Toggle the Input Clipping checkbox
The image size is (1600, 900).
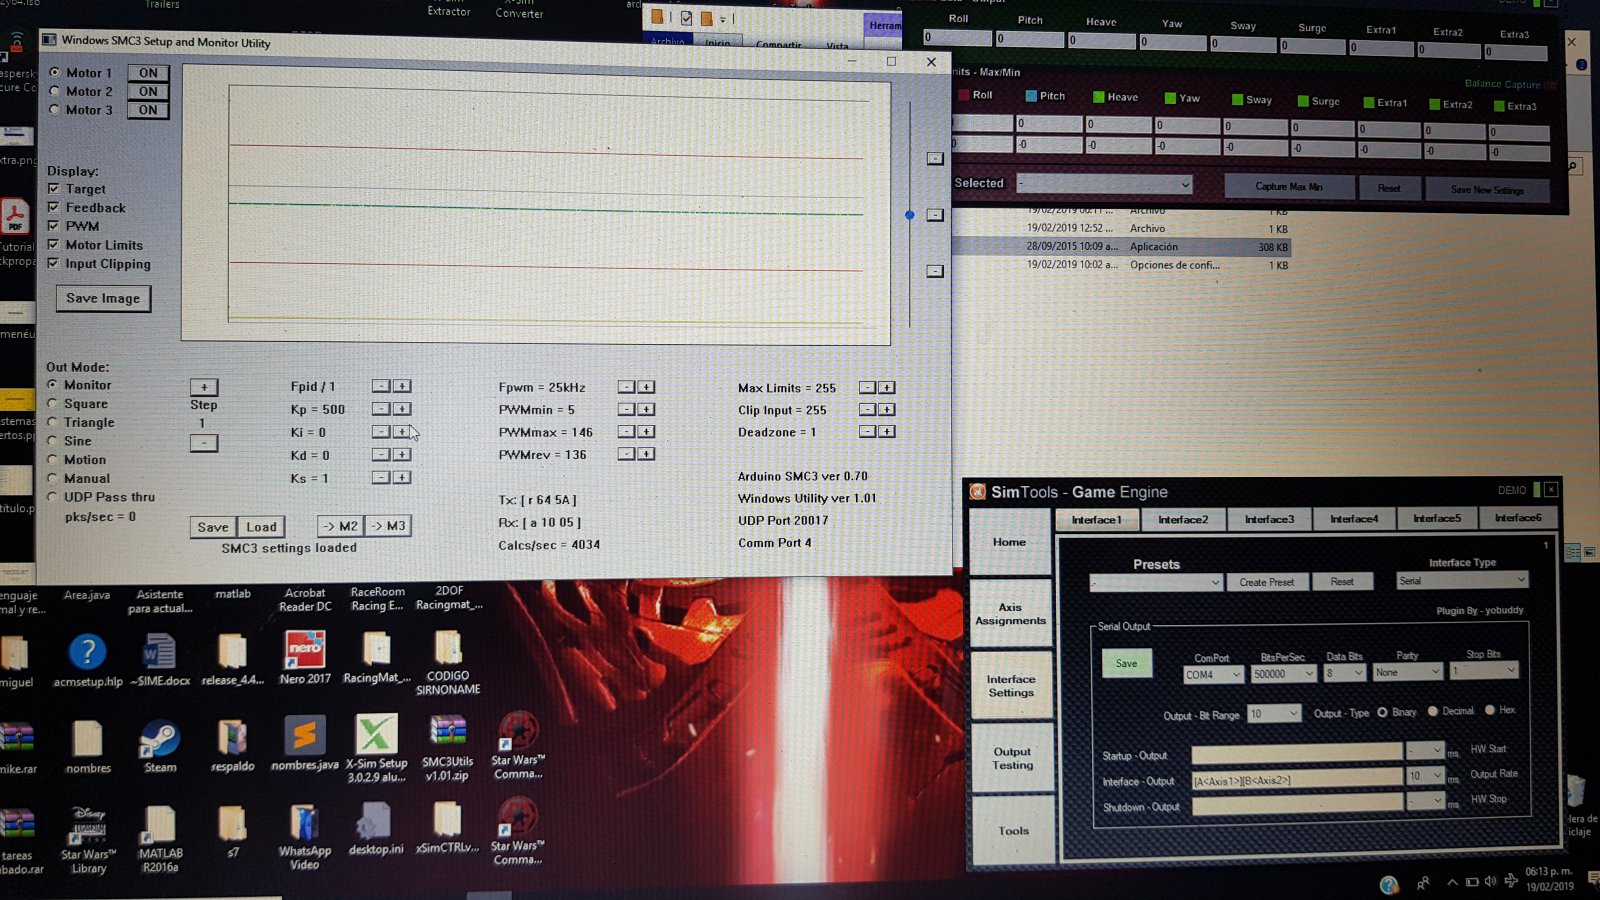tap(54, 263)
